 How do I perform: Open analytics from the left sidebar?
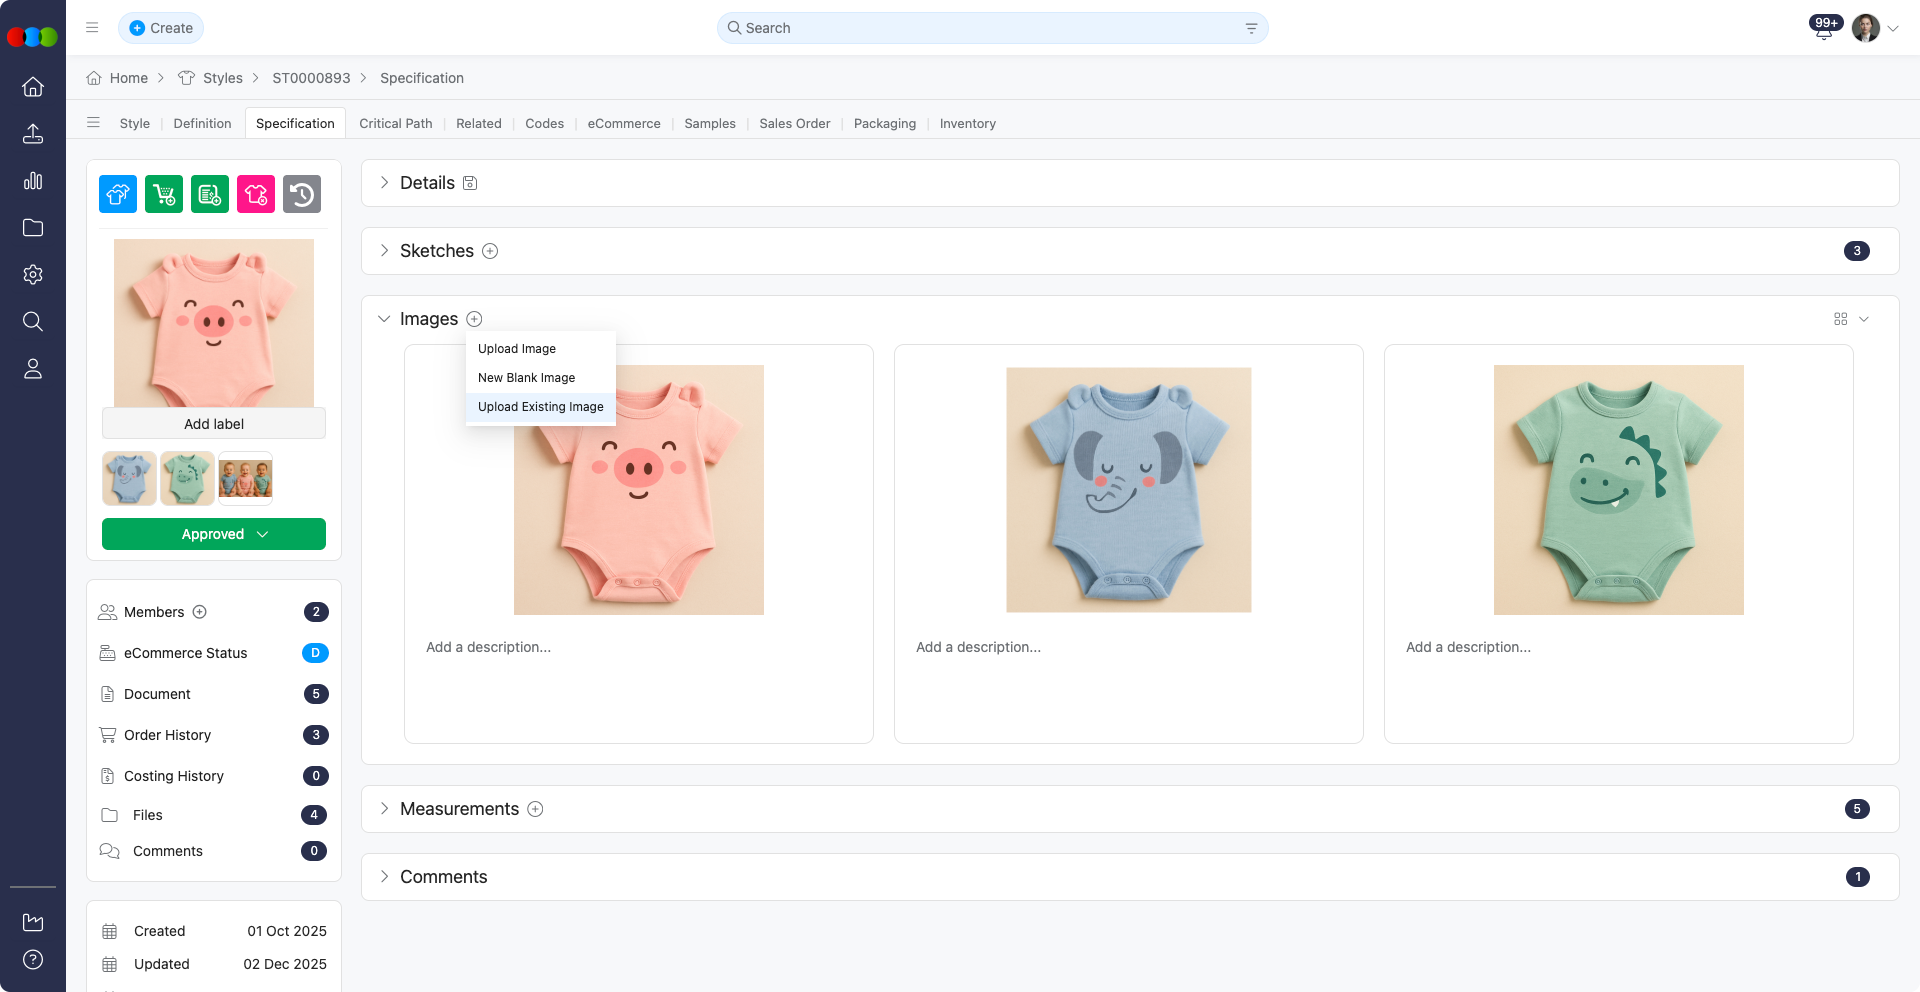pyautogui.click(x=33, y=181)
